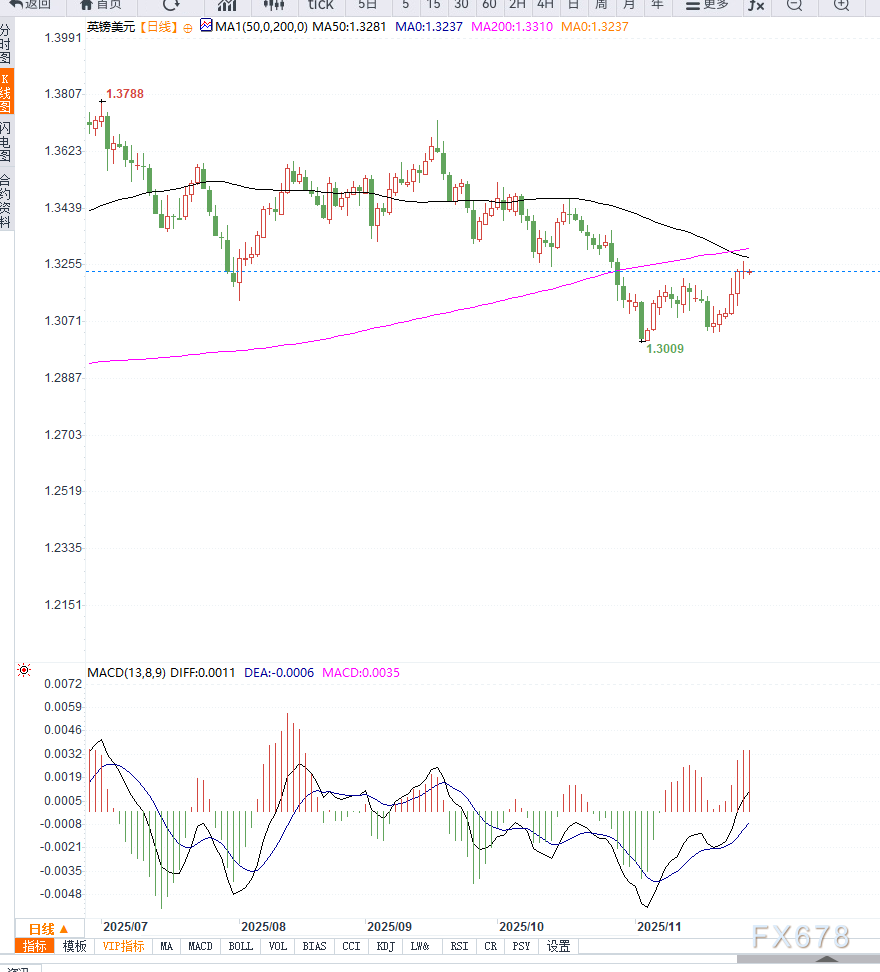Click the 1.3009 low price marker
The image size is (880, 972).
[x=665, y=350]
